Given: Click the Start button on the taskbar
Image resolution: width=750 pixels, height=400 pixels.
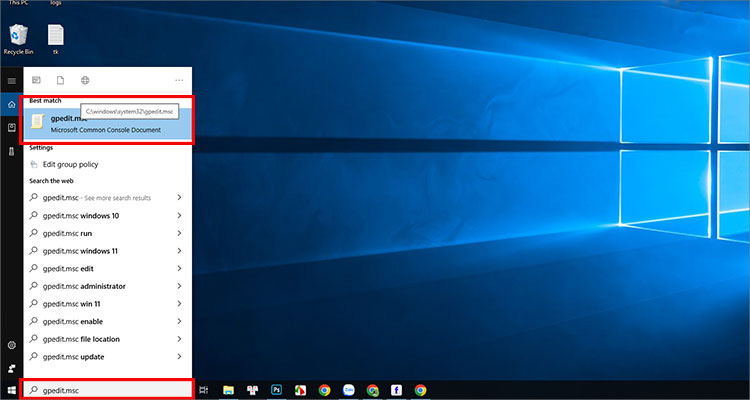Looking at the screenshot, I should pos(11,390).
